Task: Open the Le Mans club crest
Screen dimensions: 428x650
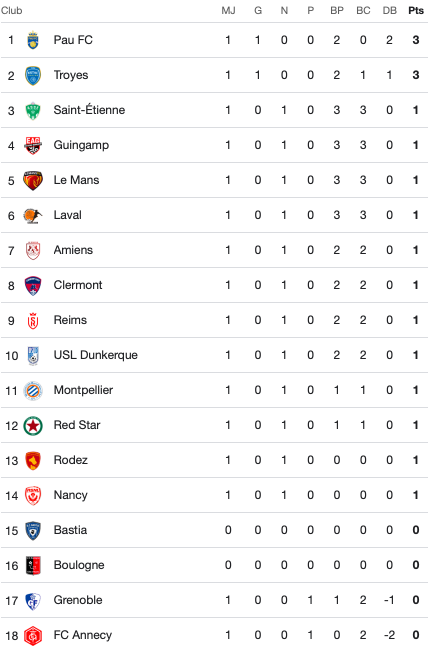Action: (33, 180)
